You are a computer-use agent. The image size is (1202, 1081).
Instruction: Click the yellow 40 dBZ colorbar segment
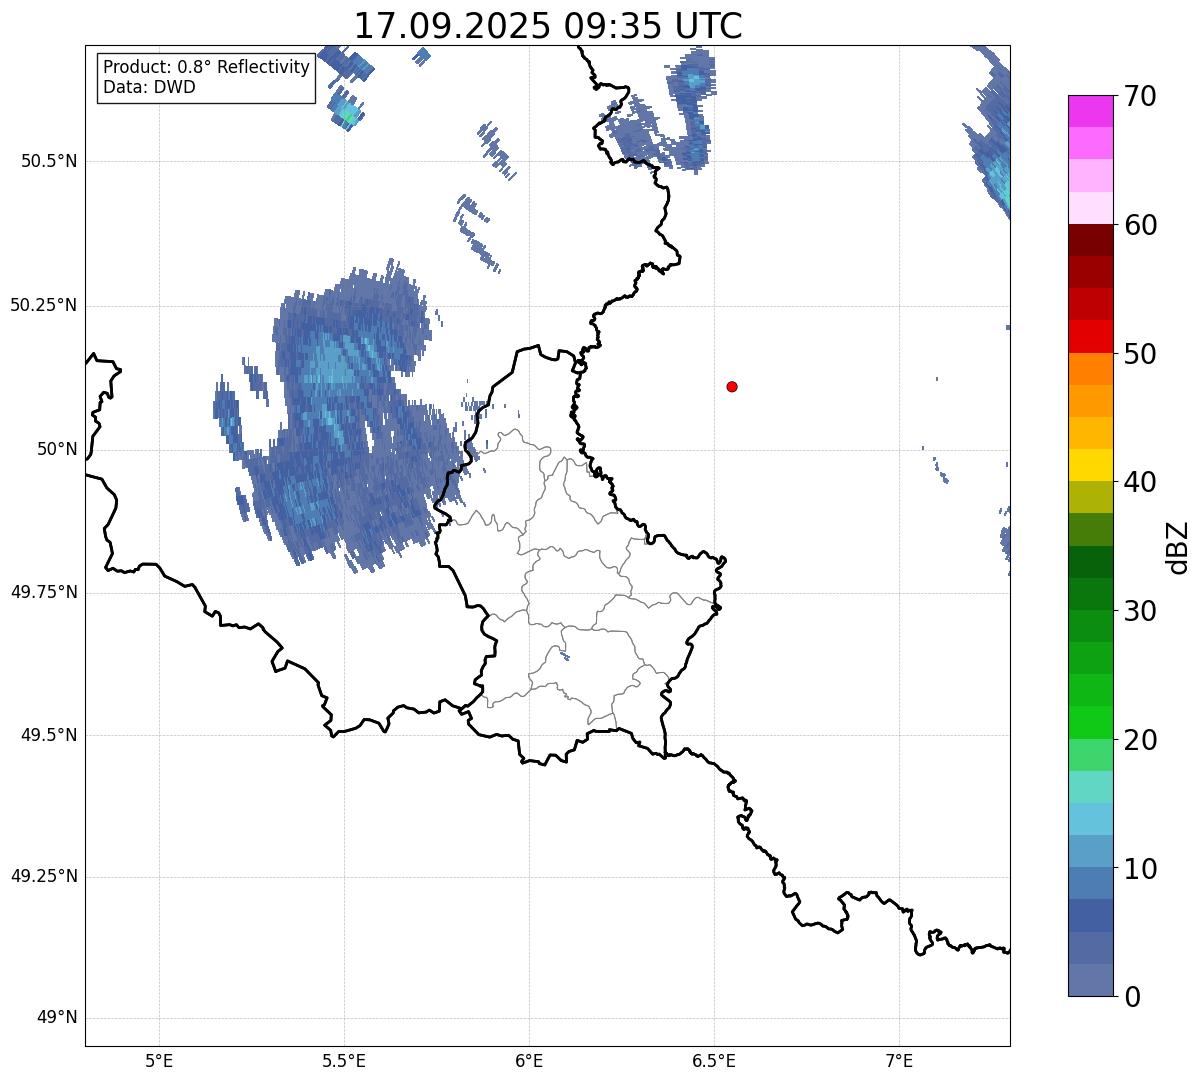tap(1091, 465)
